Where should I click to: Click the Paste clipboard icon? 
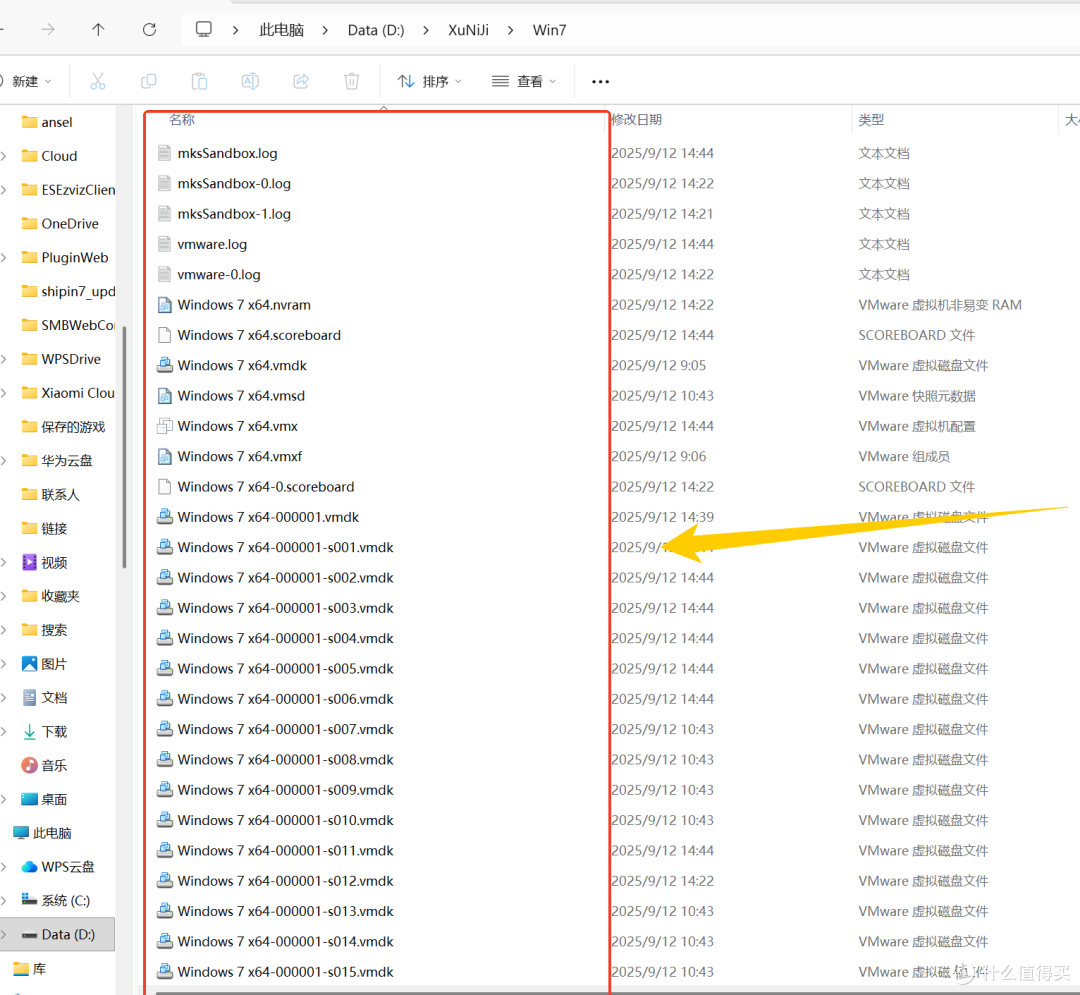click(x=199, y=81)
